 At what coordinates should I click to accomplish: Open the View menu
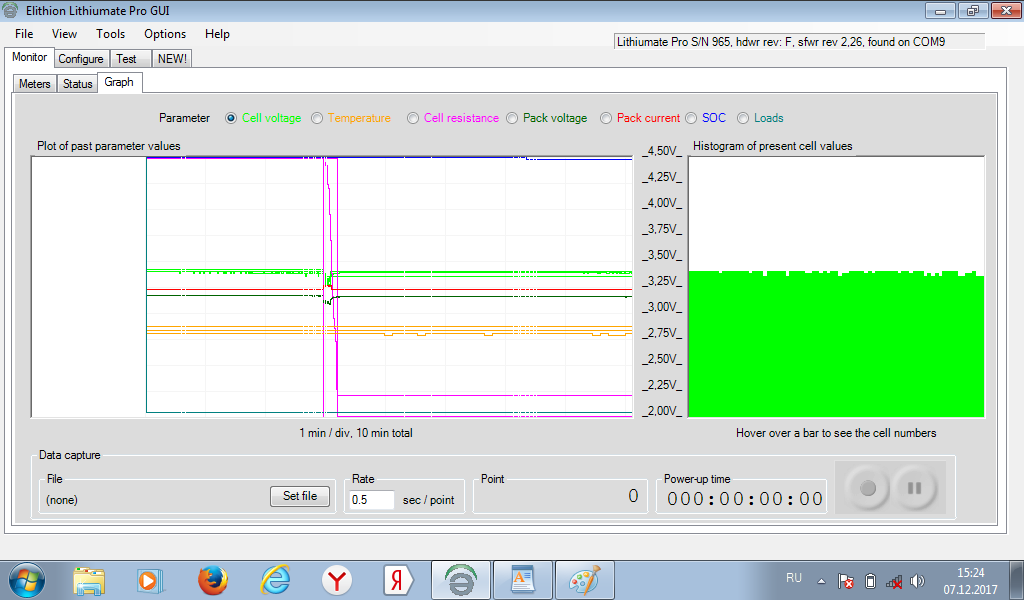[x=64, y=34]
